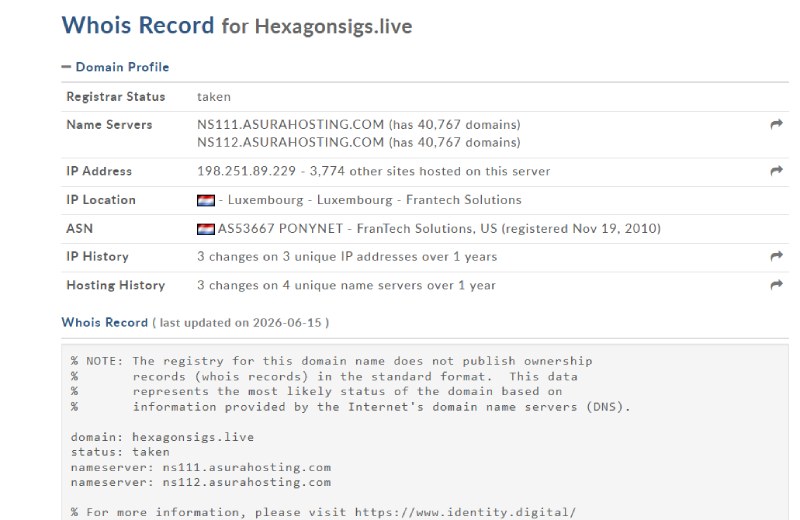
Task: Collapse the Domain Profile section
Action: [x=115, y=67]
